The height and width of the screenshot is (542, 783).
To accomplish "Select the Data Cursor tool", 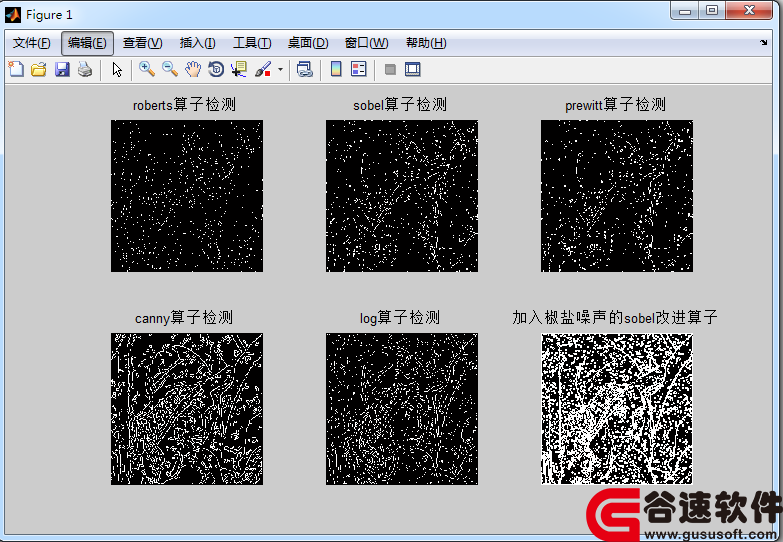I will (x=239, y=69).
